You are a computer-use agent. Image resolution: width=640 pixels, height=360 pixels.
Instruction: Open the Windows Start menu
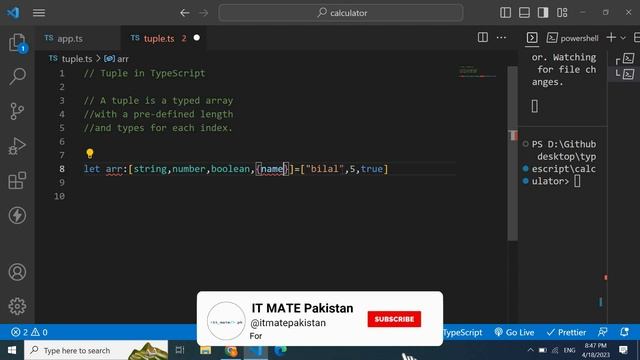12,350
